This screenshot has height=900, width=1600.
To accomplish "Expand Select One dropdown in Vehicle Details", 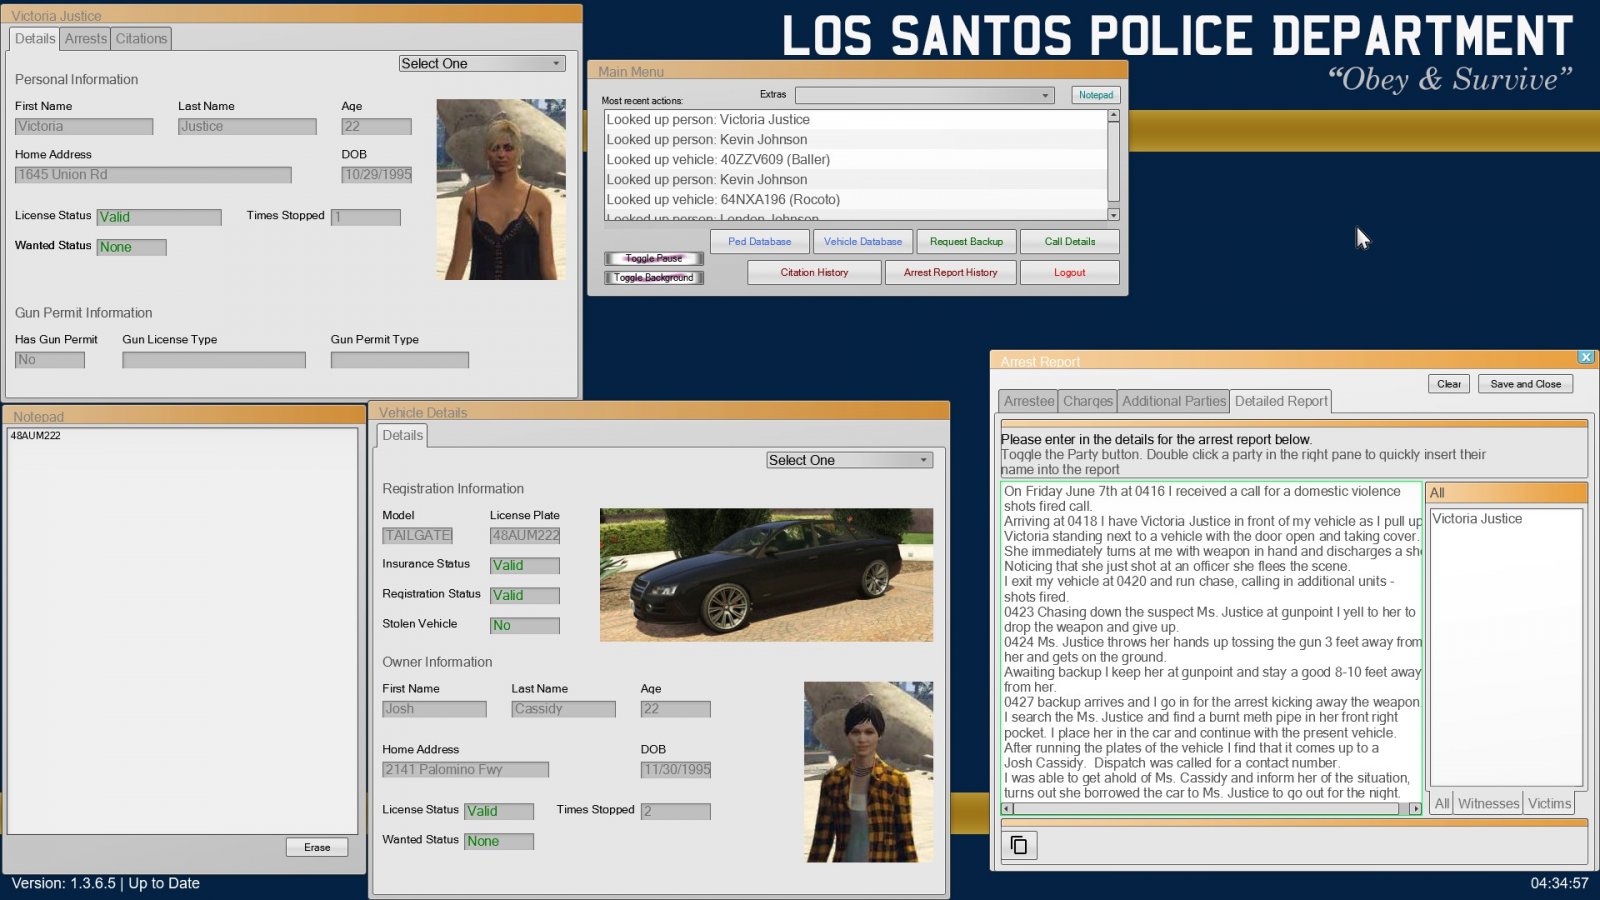I will click(x=849, y=460).
